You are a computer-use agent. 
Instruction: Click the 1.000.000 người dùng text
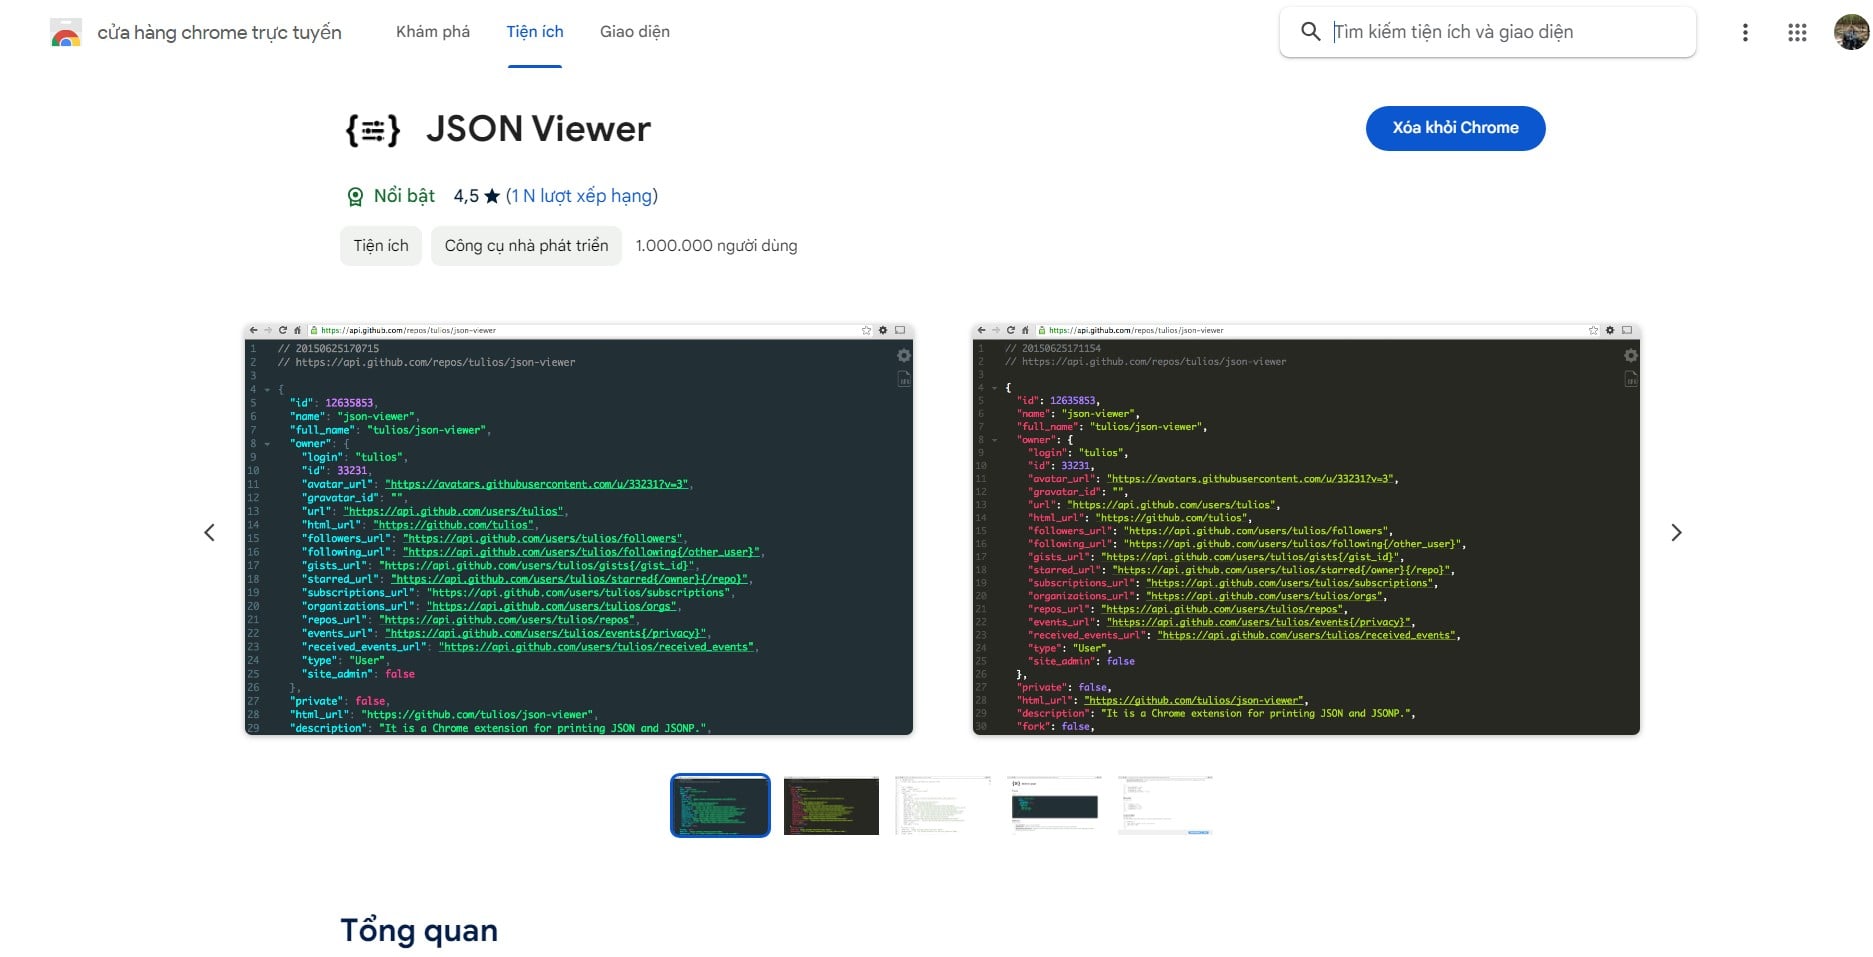point(716,246)
